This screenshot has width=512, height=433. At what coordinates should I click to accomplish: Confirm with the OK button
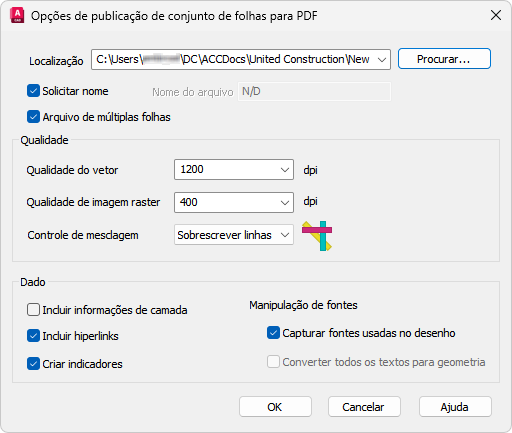coord(275,407)
